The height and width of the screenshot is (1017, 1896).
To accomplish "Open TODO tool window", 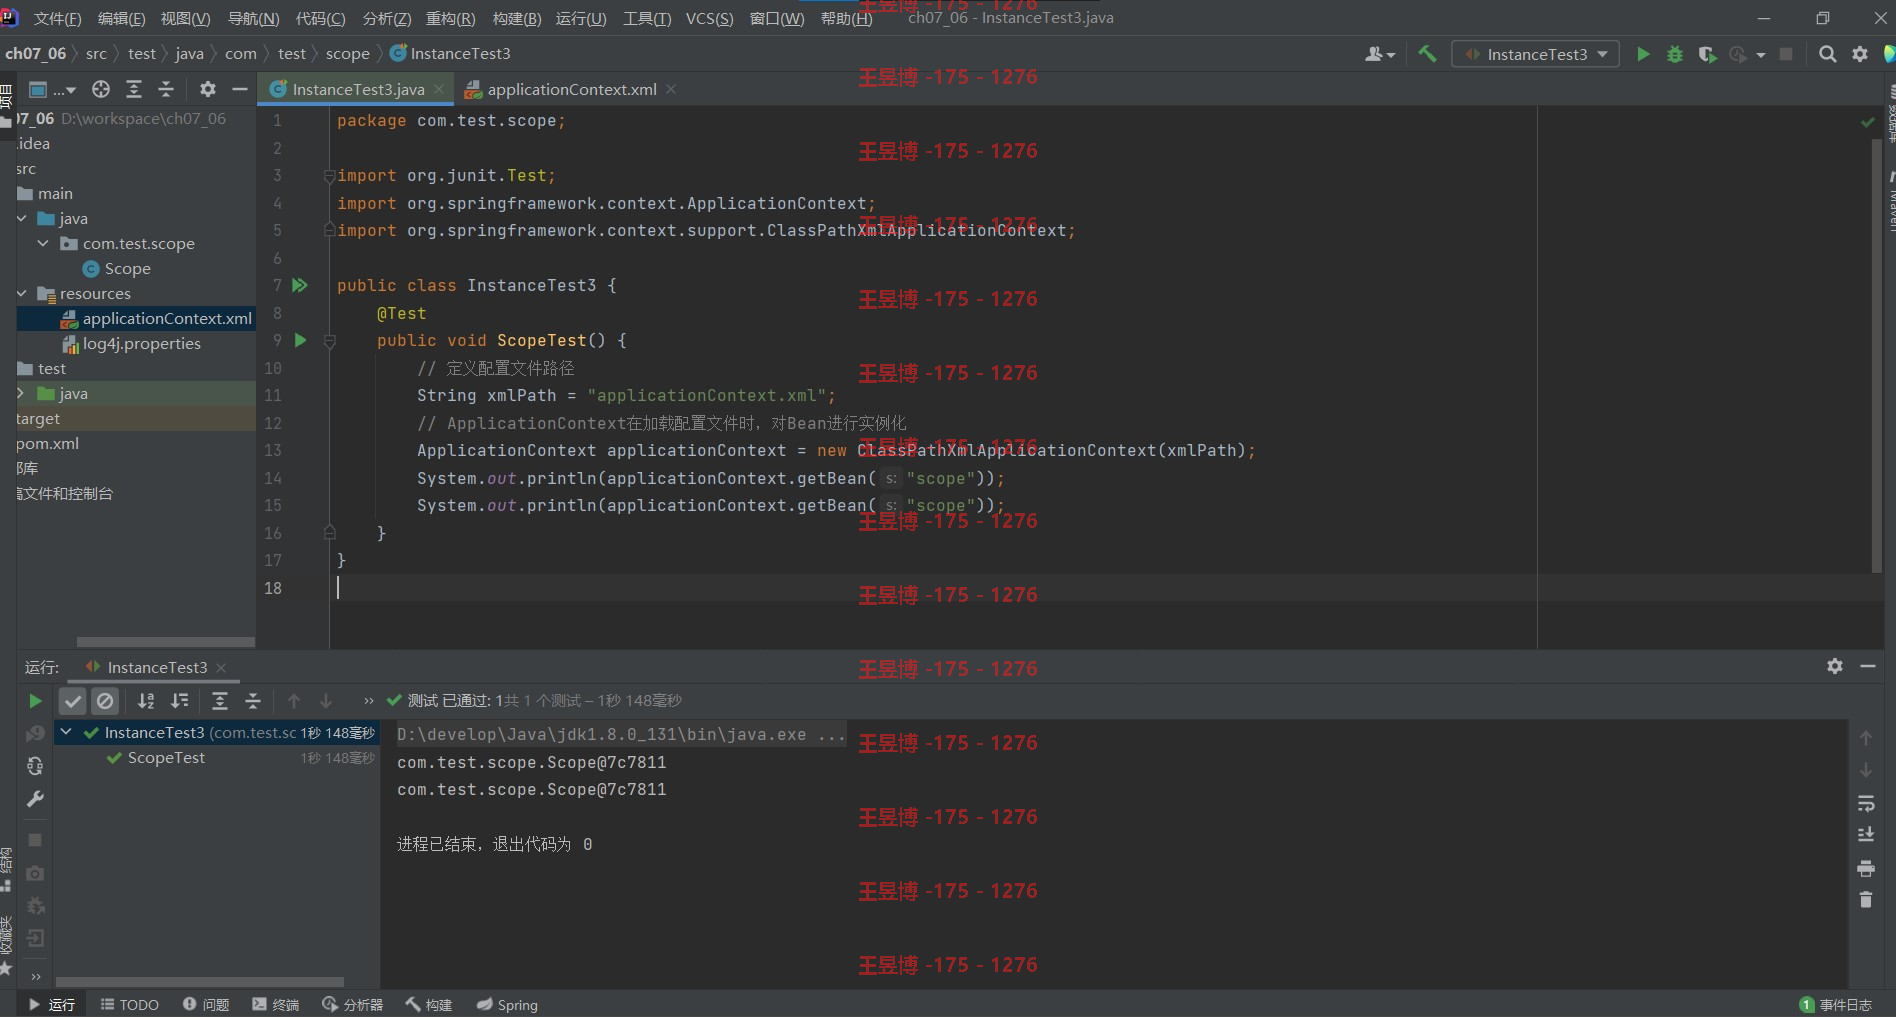I will point(130,1004).
